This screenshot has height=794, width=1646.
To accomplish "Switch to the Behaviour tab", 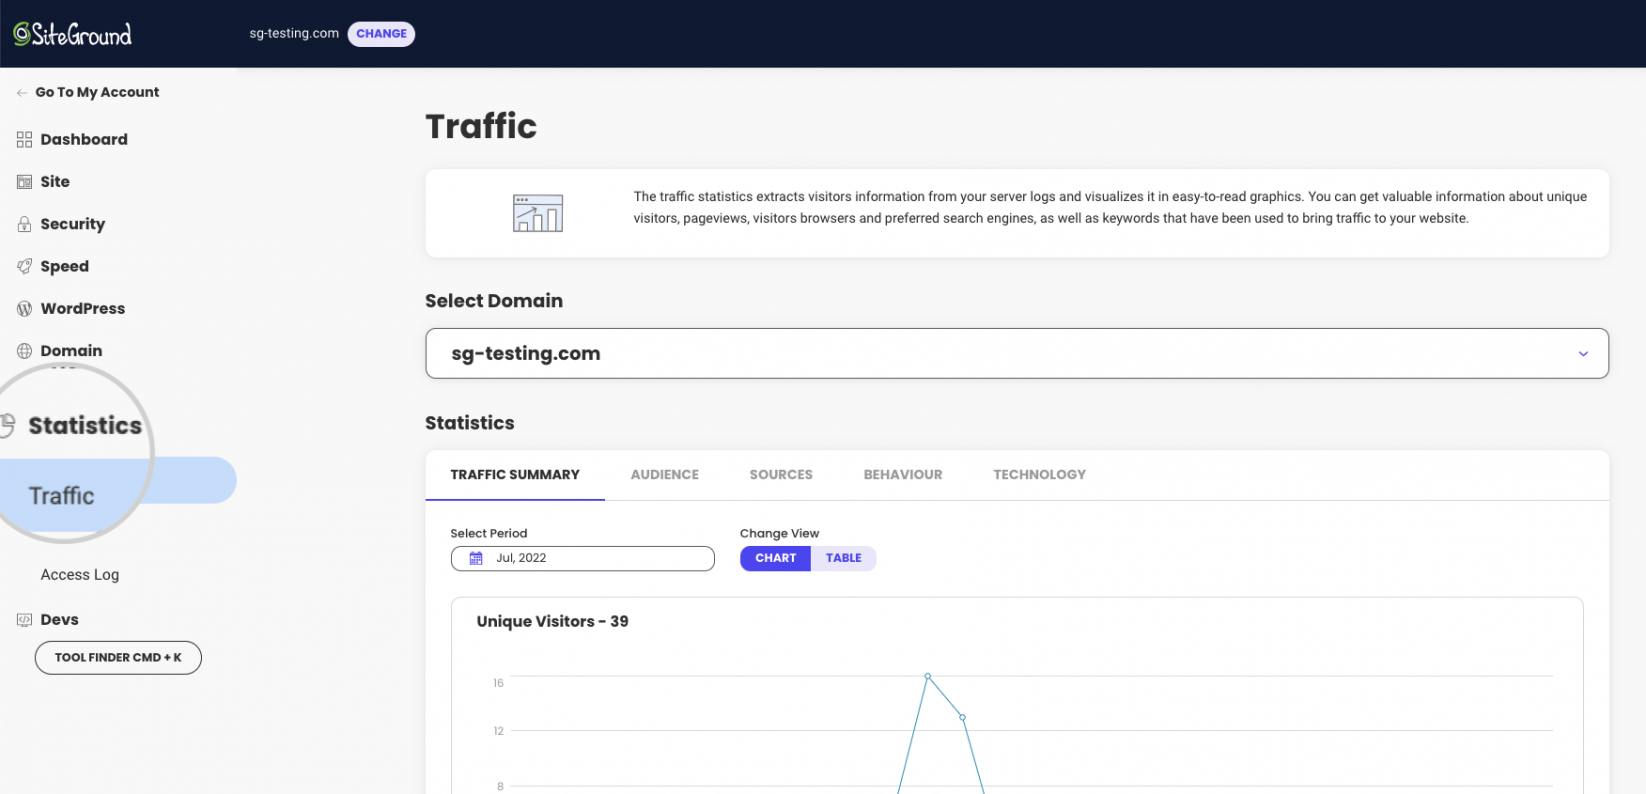I will coord(903,475).
